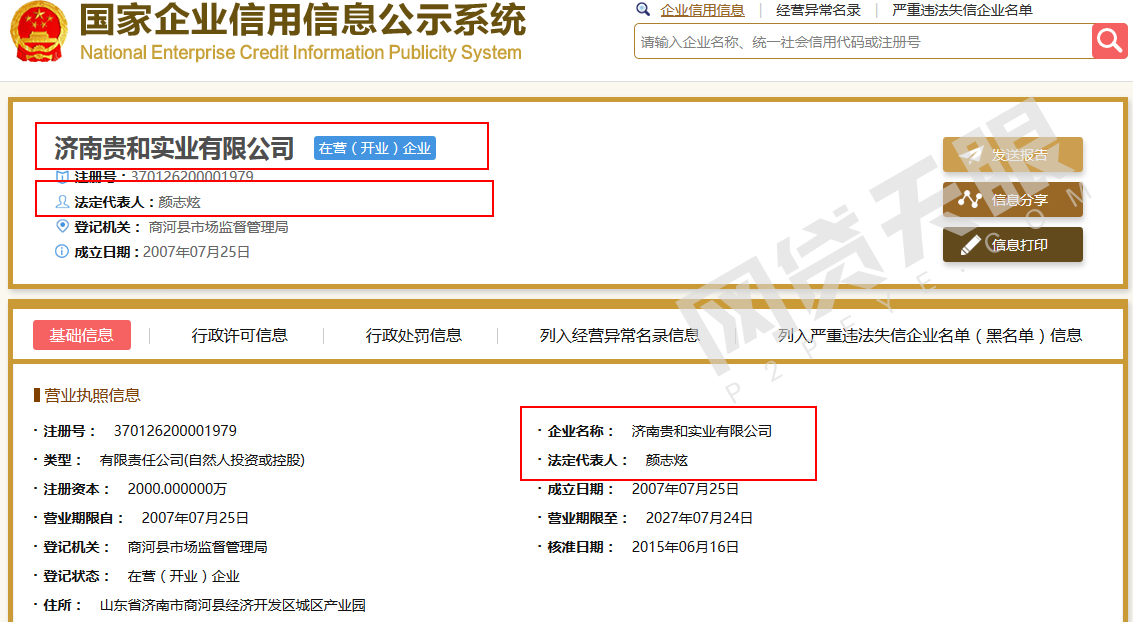1133x622 pixels.
Task: Click the 信息分享 button
Action: coord(1012,199)
